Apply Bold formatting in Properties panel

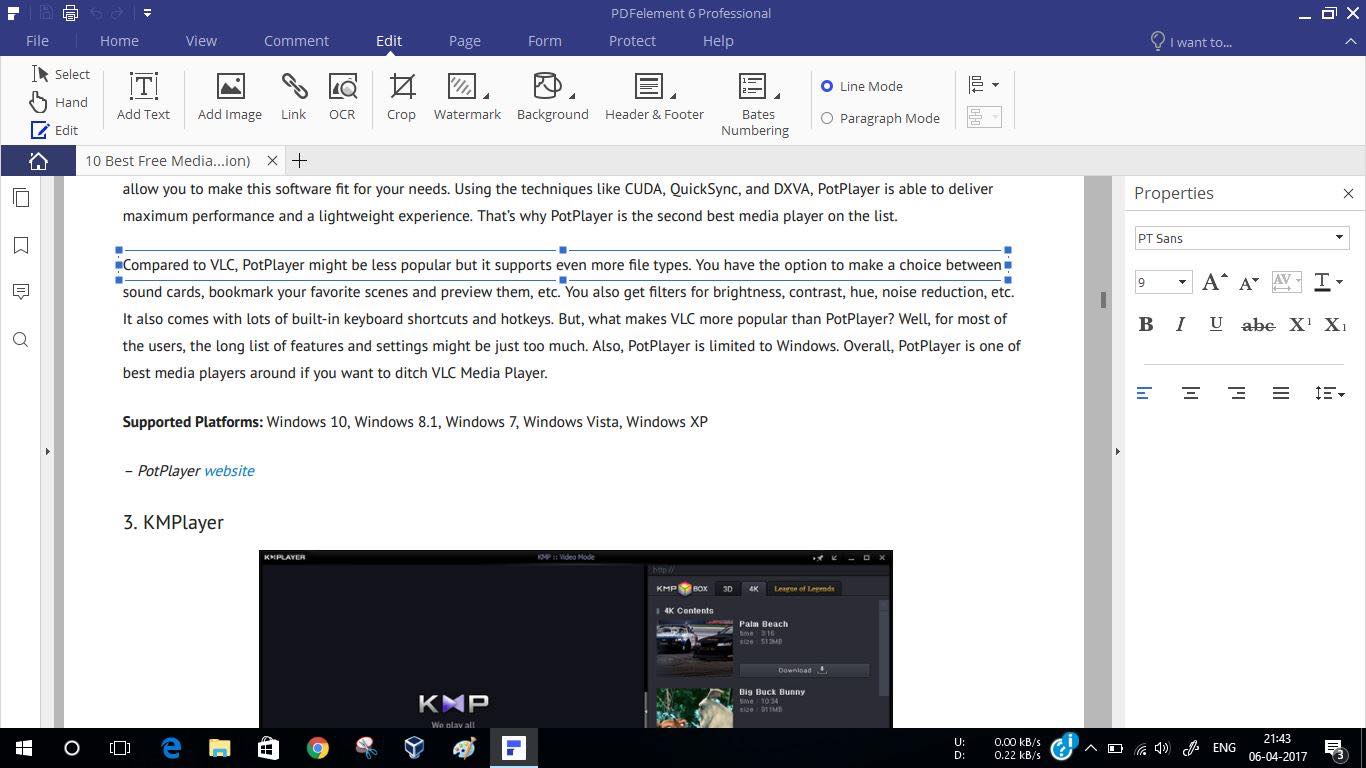(1146, 324)
